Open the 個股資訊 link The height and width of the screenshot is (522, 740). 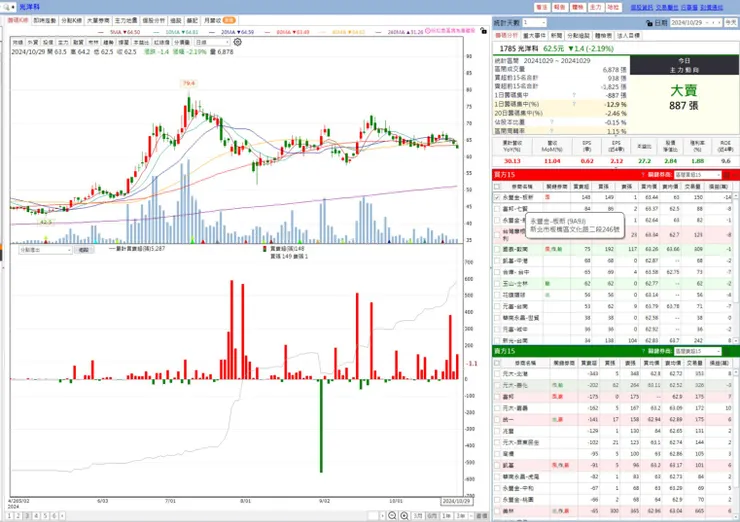tap(642, 8)
